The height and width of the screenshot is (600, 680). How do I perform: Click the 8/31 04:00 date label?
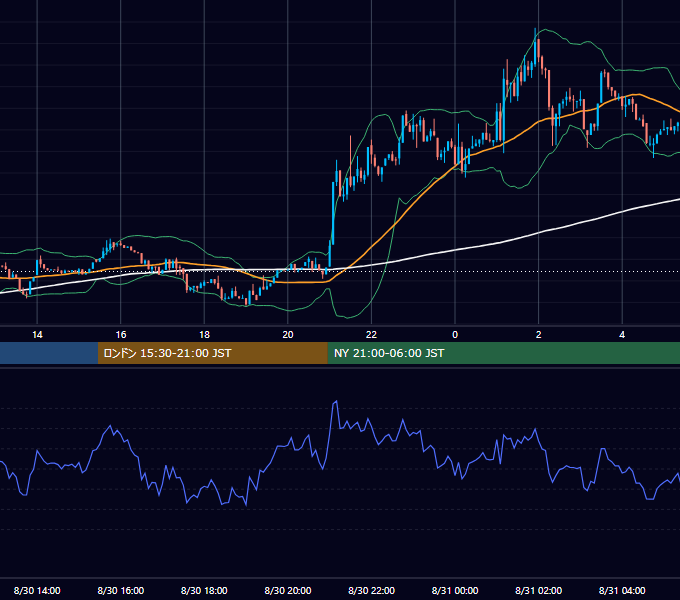click(622, 590)
